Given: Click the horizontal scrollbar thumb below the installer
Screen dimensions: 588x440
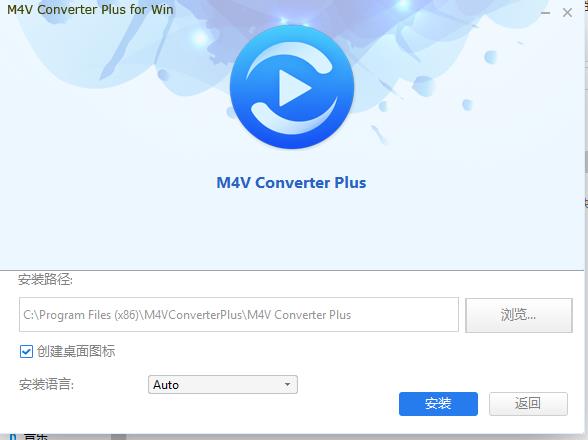Looking at the screenshot, I should [118, 437].
